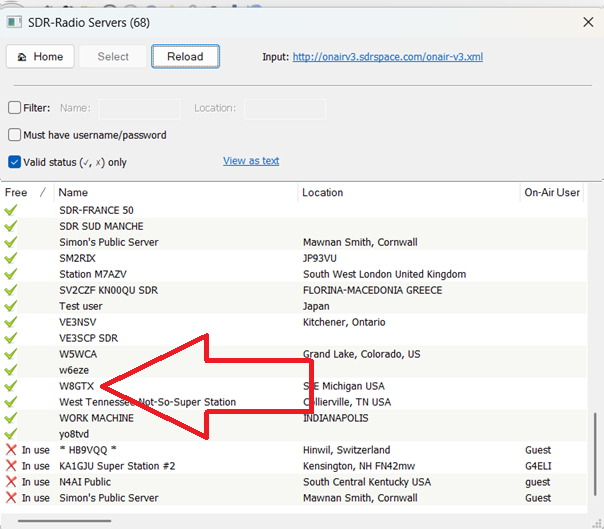Select the yo8tvd server name
The width and height of the screenshot is (604, 529).
[74, 434]
